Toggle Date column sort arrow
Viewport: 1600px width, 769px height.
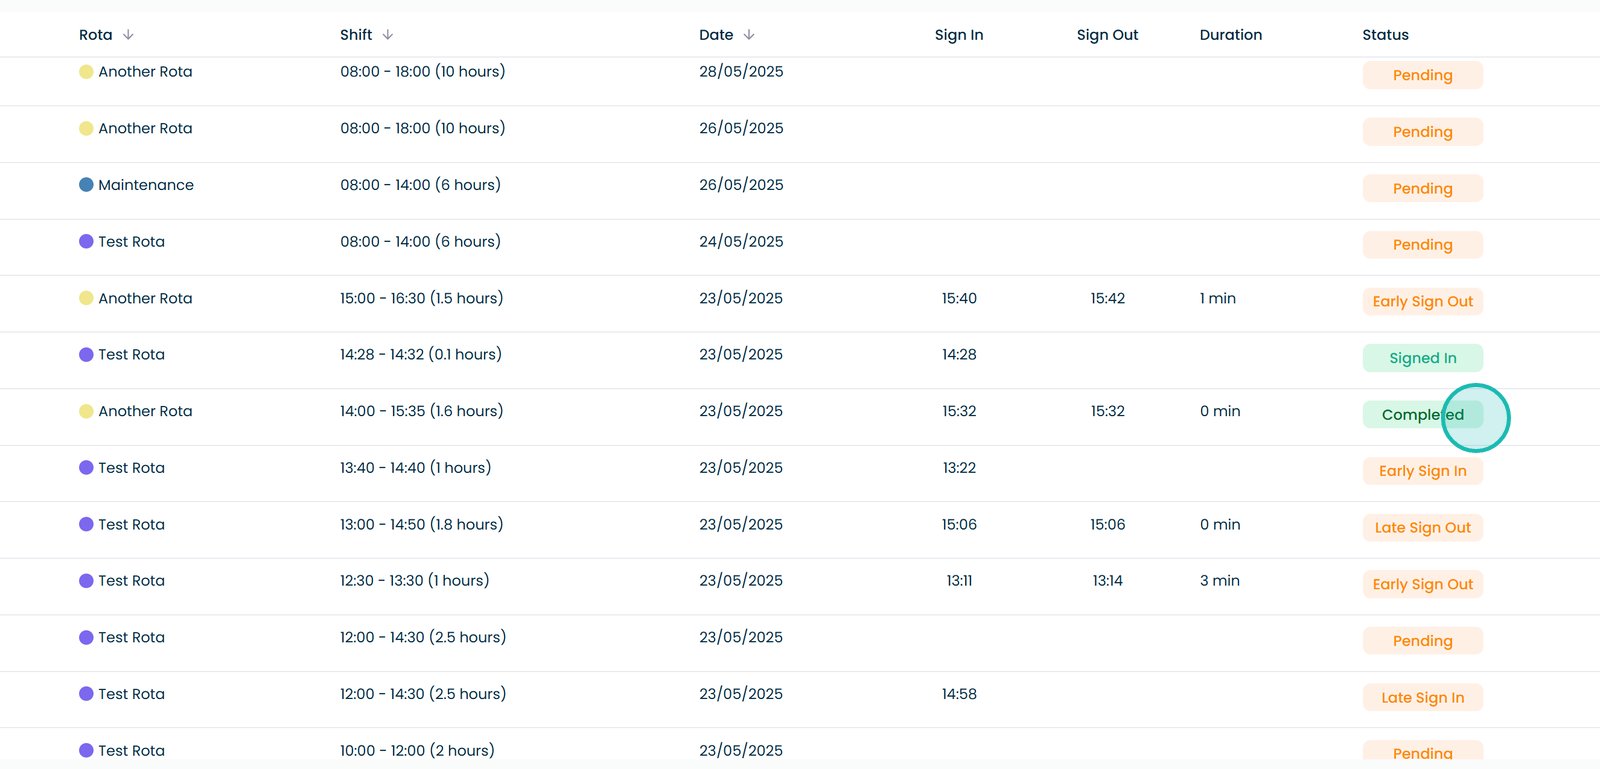749,35
